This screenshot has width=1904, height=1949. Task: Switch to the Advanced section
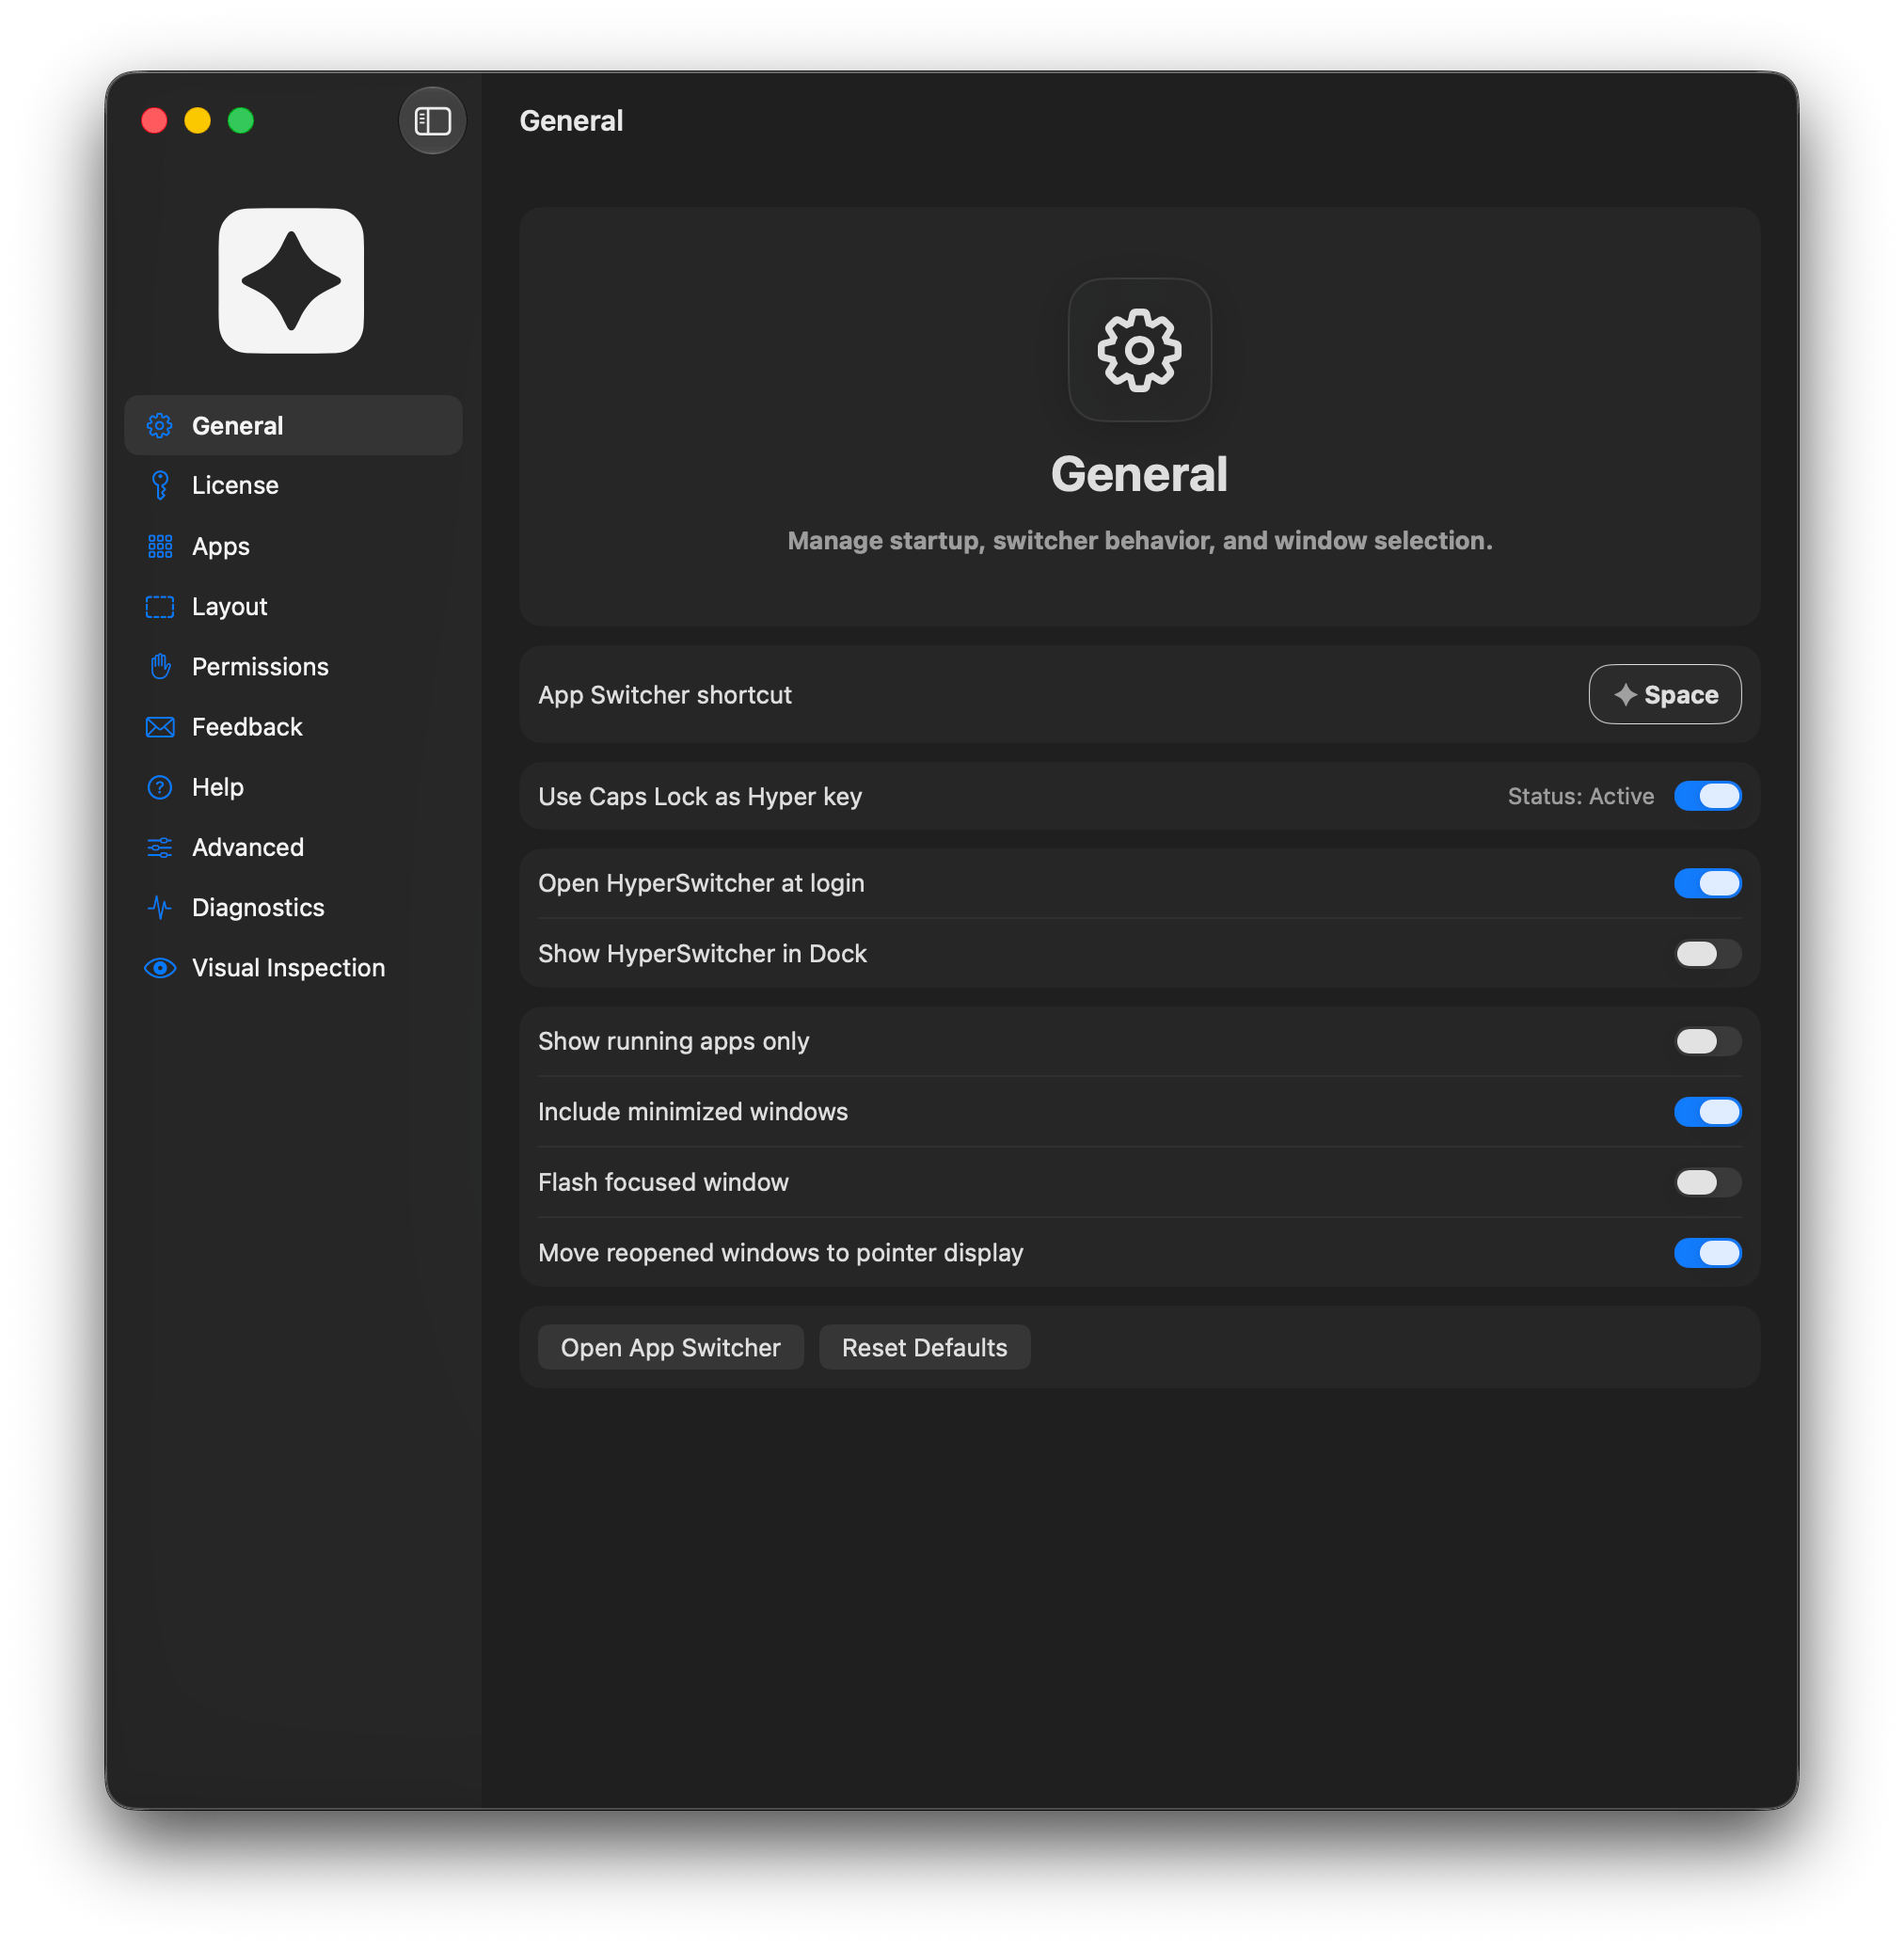click(x=293, y=848)
